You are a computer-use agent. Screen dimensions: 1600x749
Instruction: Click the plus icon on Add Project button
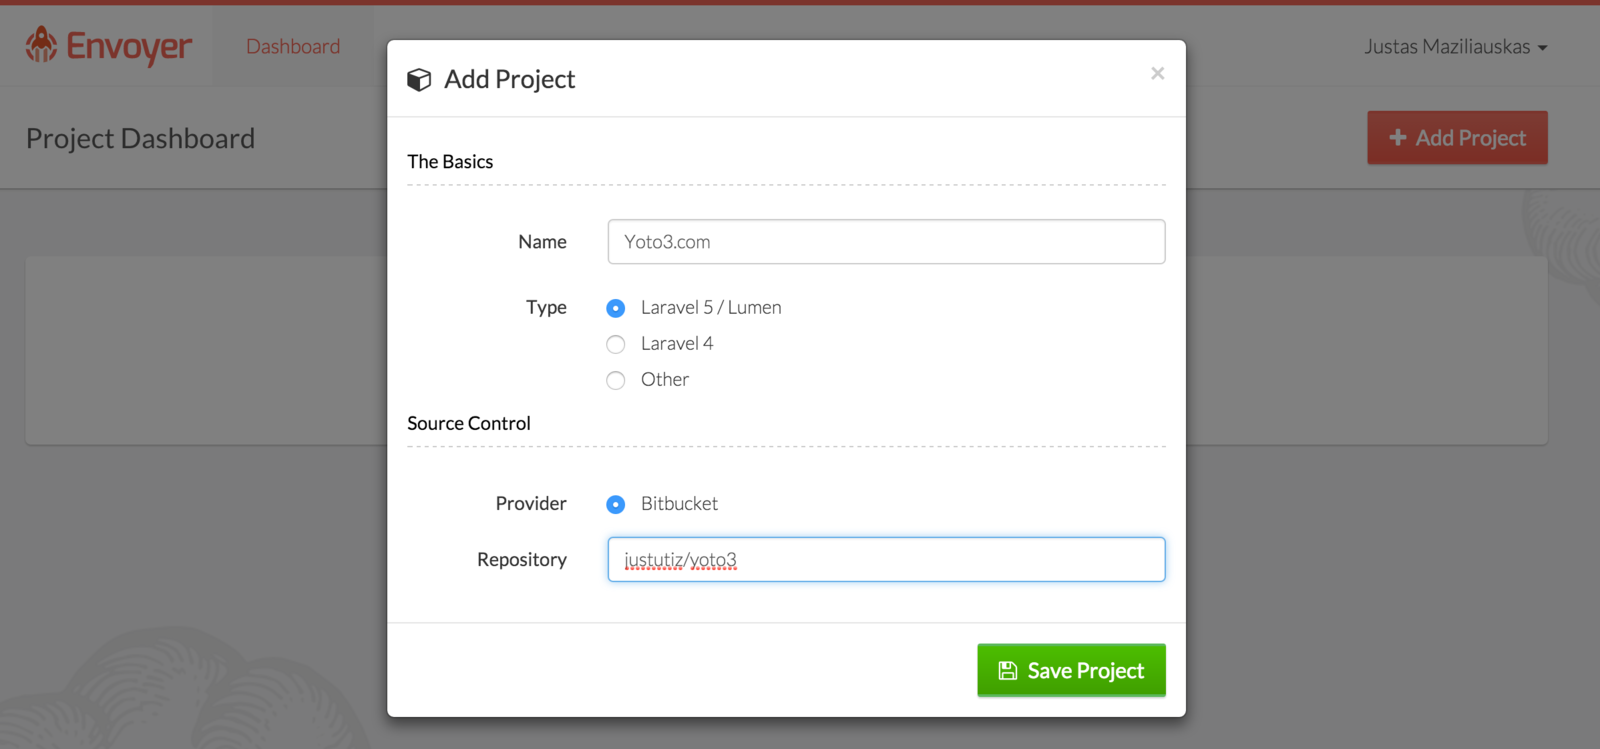coord(1398,137)
